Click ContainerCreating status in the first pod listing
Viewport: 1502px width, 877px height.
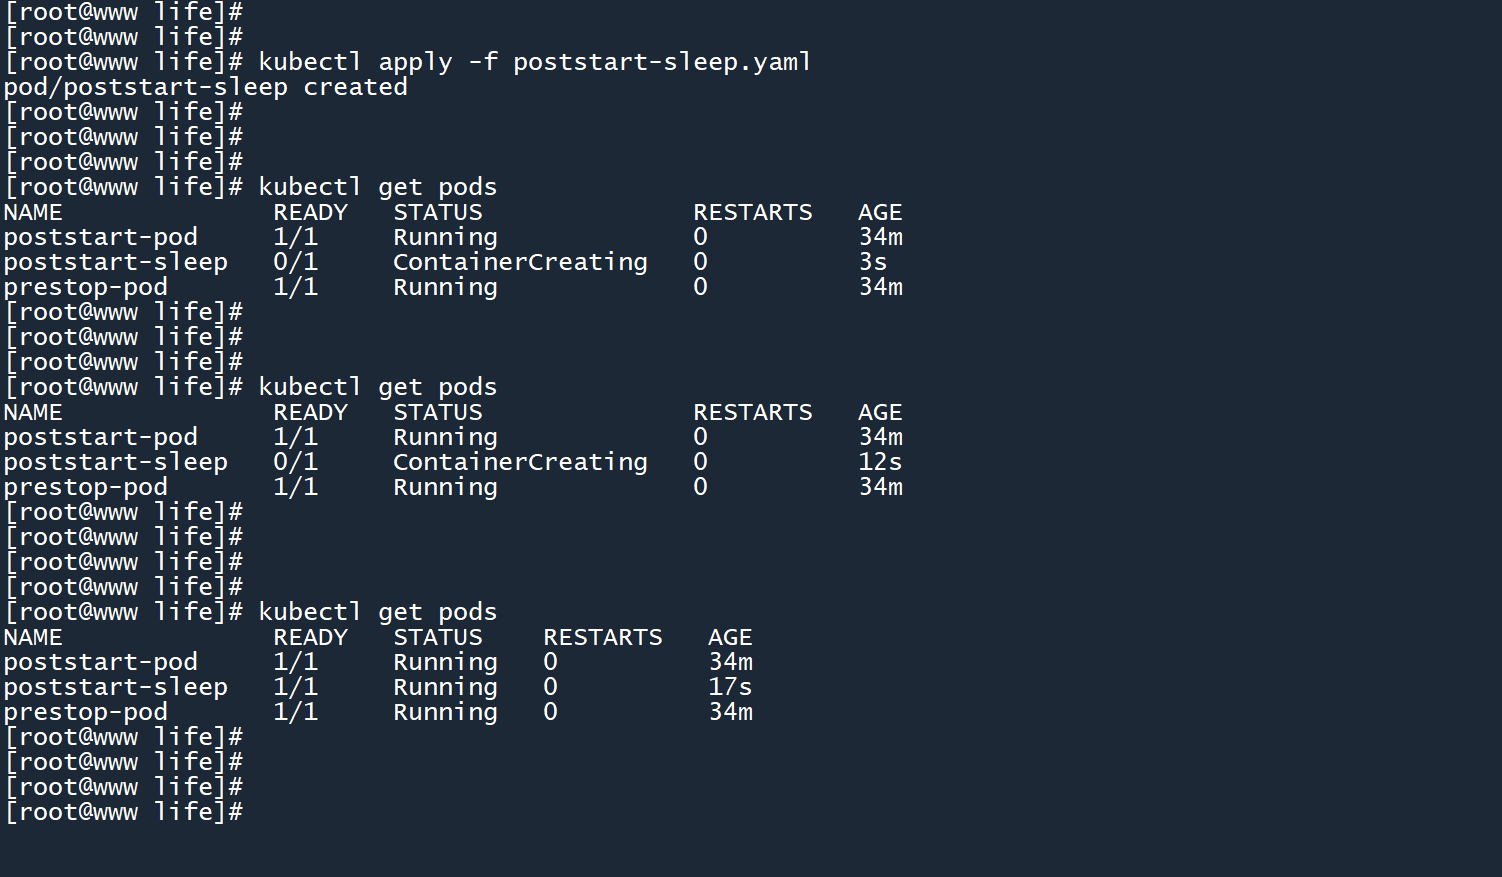tap(520, 262)
